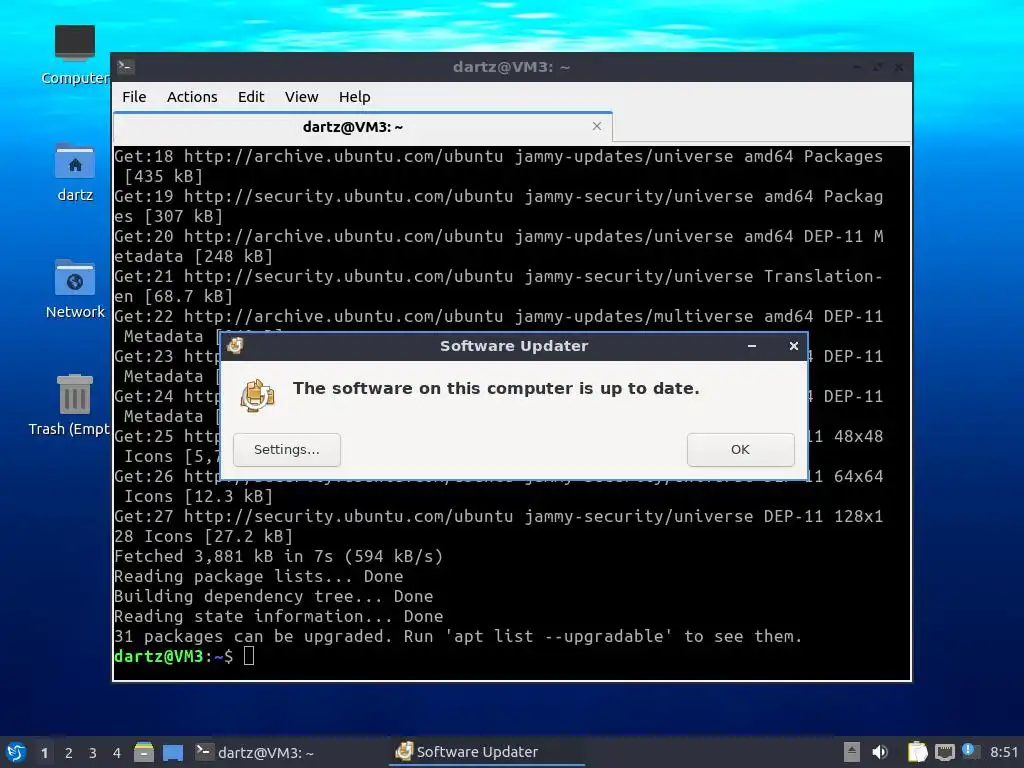This screenshot has height=768, width=1024.
Task: Open the Lubuntu application menu
Action: pos(16,752)
